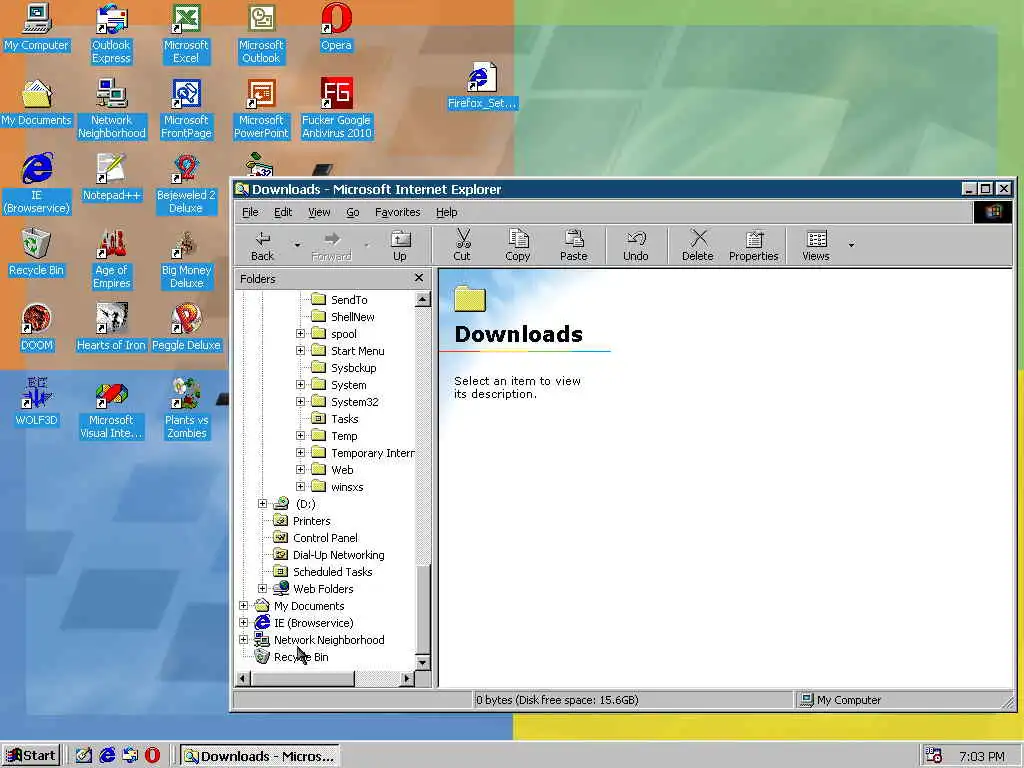Image resolution: width=1024 pixels, height=768 pixels.
Task: Expand the (D:) drive node
Action: point(263,504)
